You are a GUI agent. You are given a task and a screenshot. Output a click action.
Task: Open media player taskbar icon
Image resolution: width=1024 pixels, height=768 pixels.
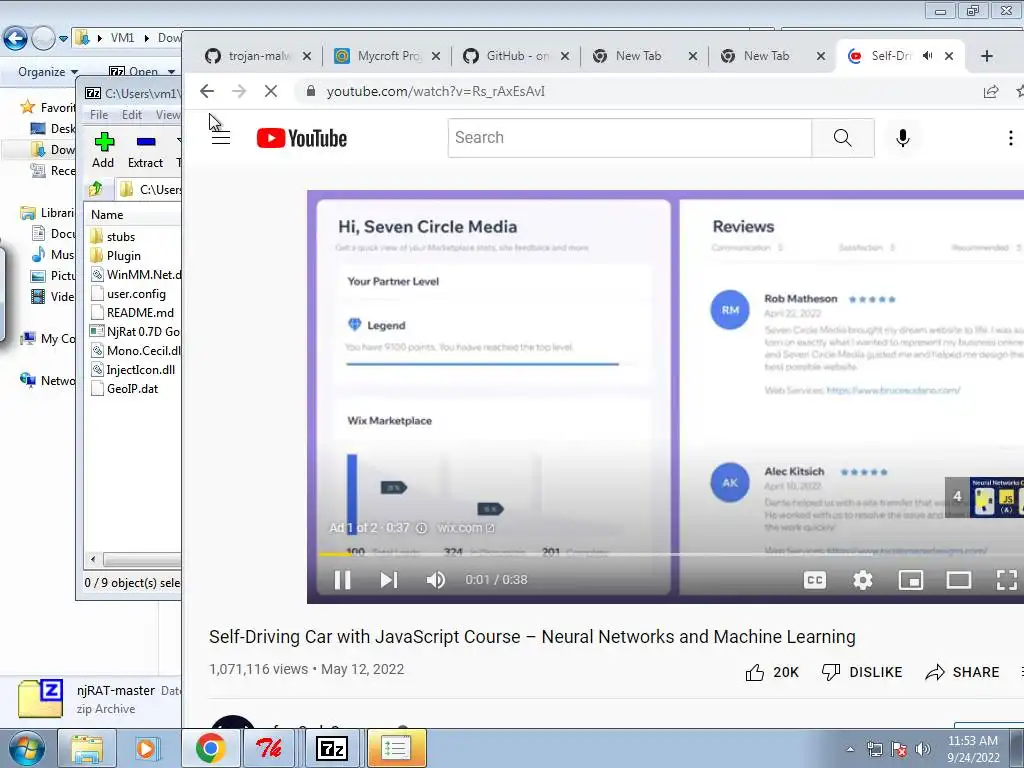(146, 748)
